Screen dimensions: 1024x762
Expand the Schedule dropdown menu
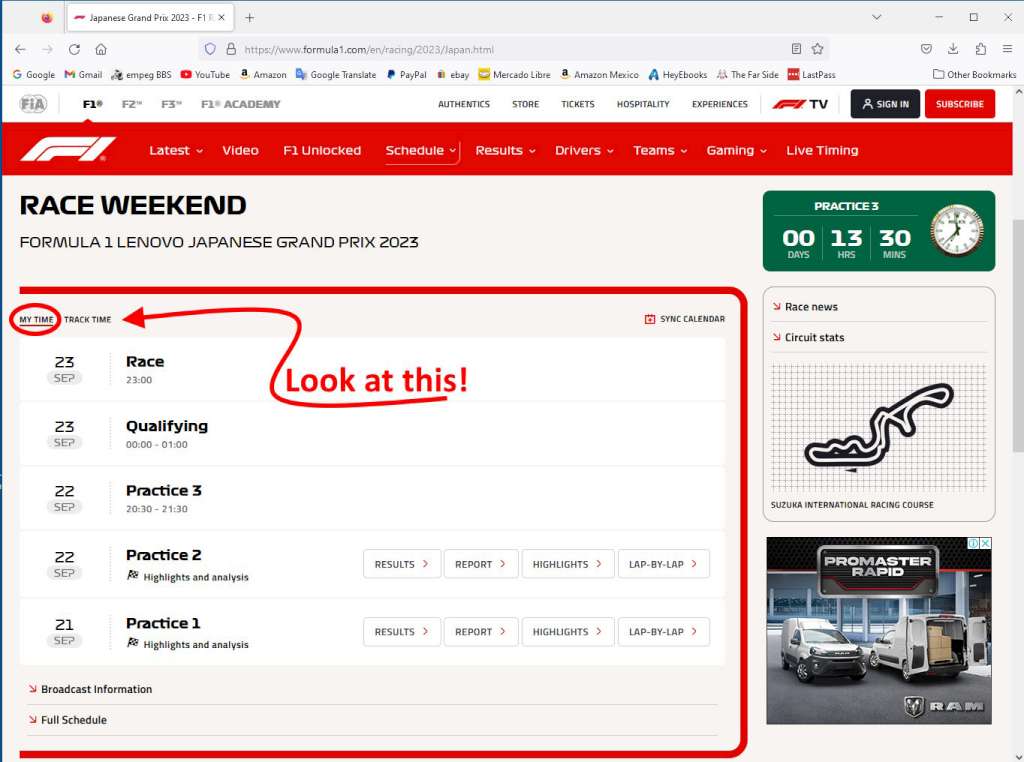(421, 150)
